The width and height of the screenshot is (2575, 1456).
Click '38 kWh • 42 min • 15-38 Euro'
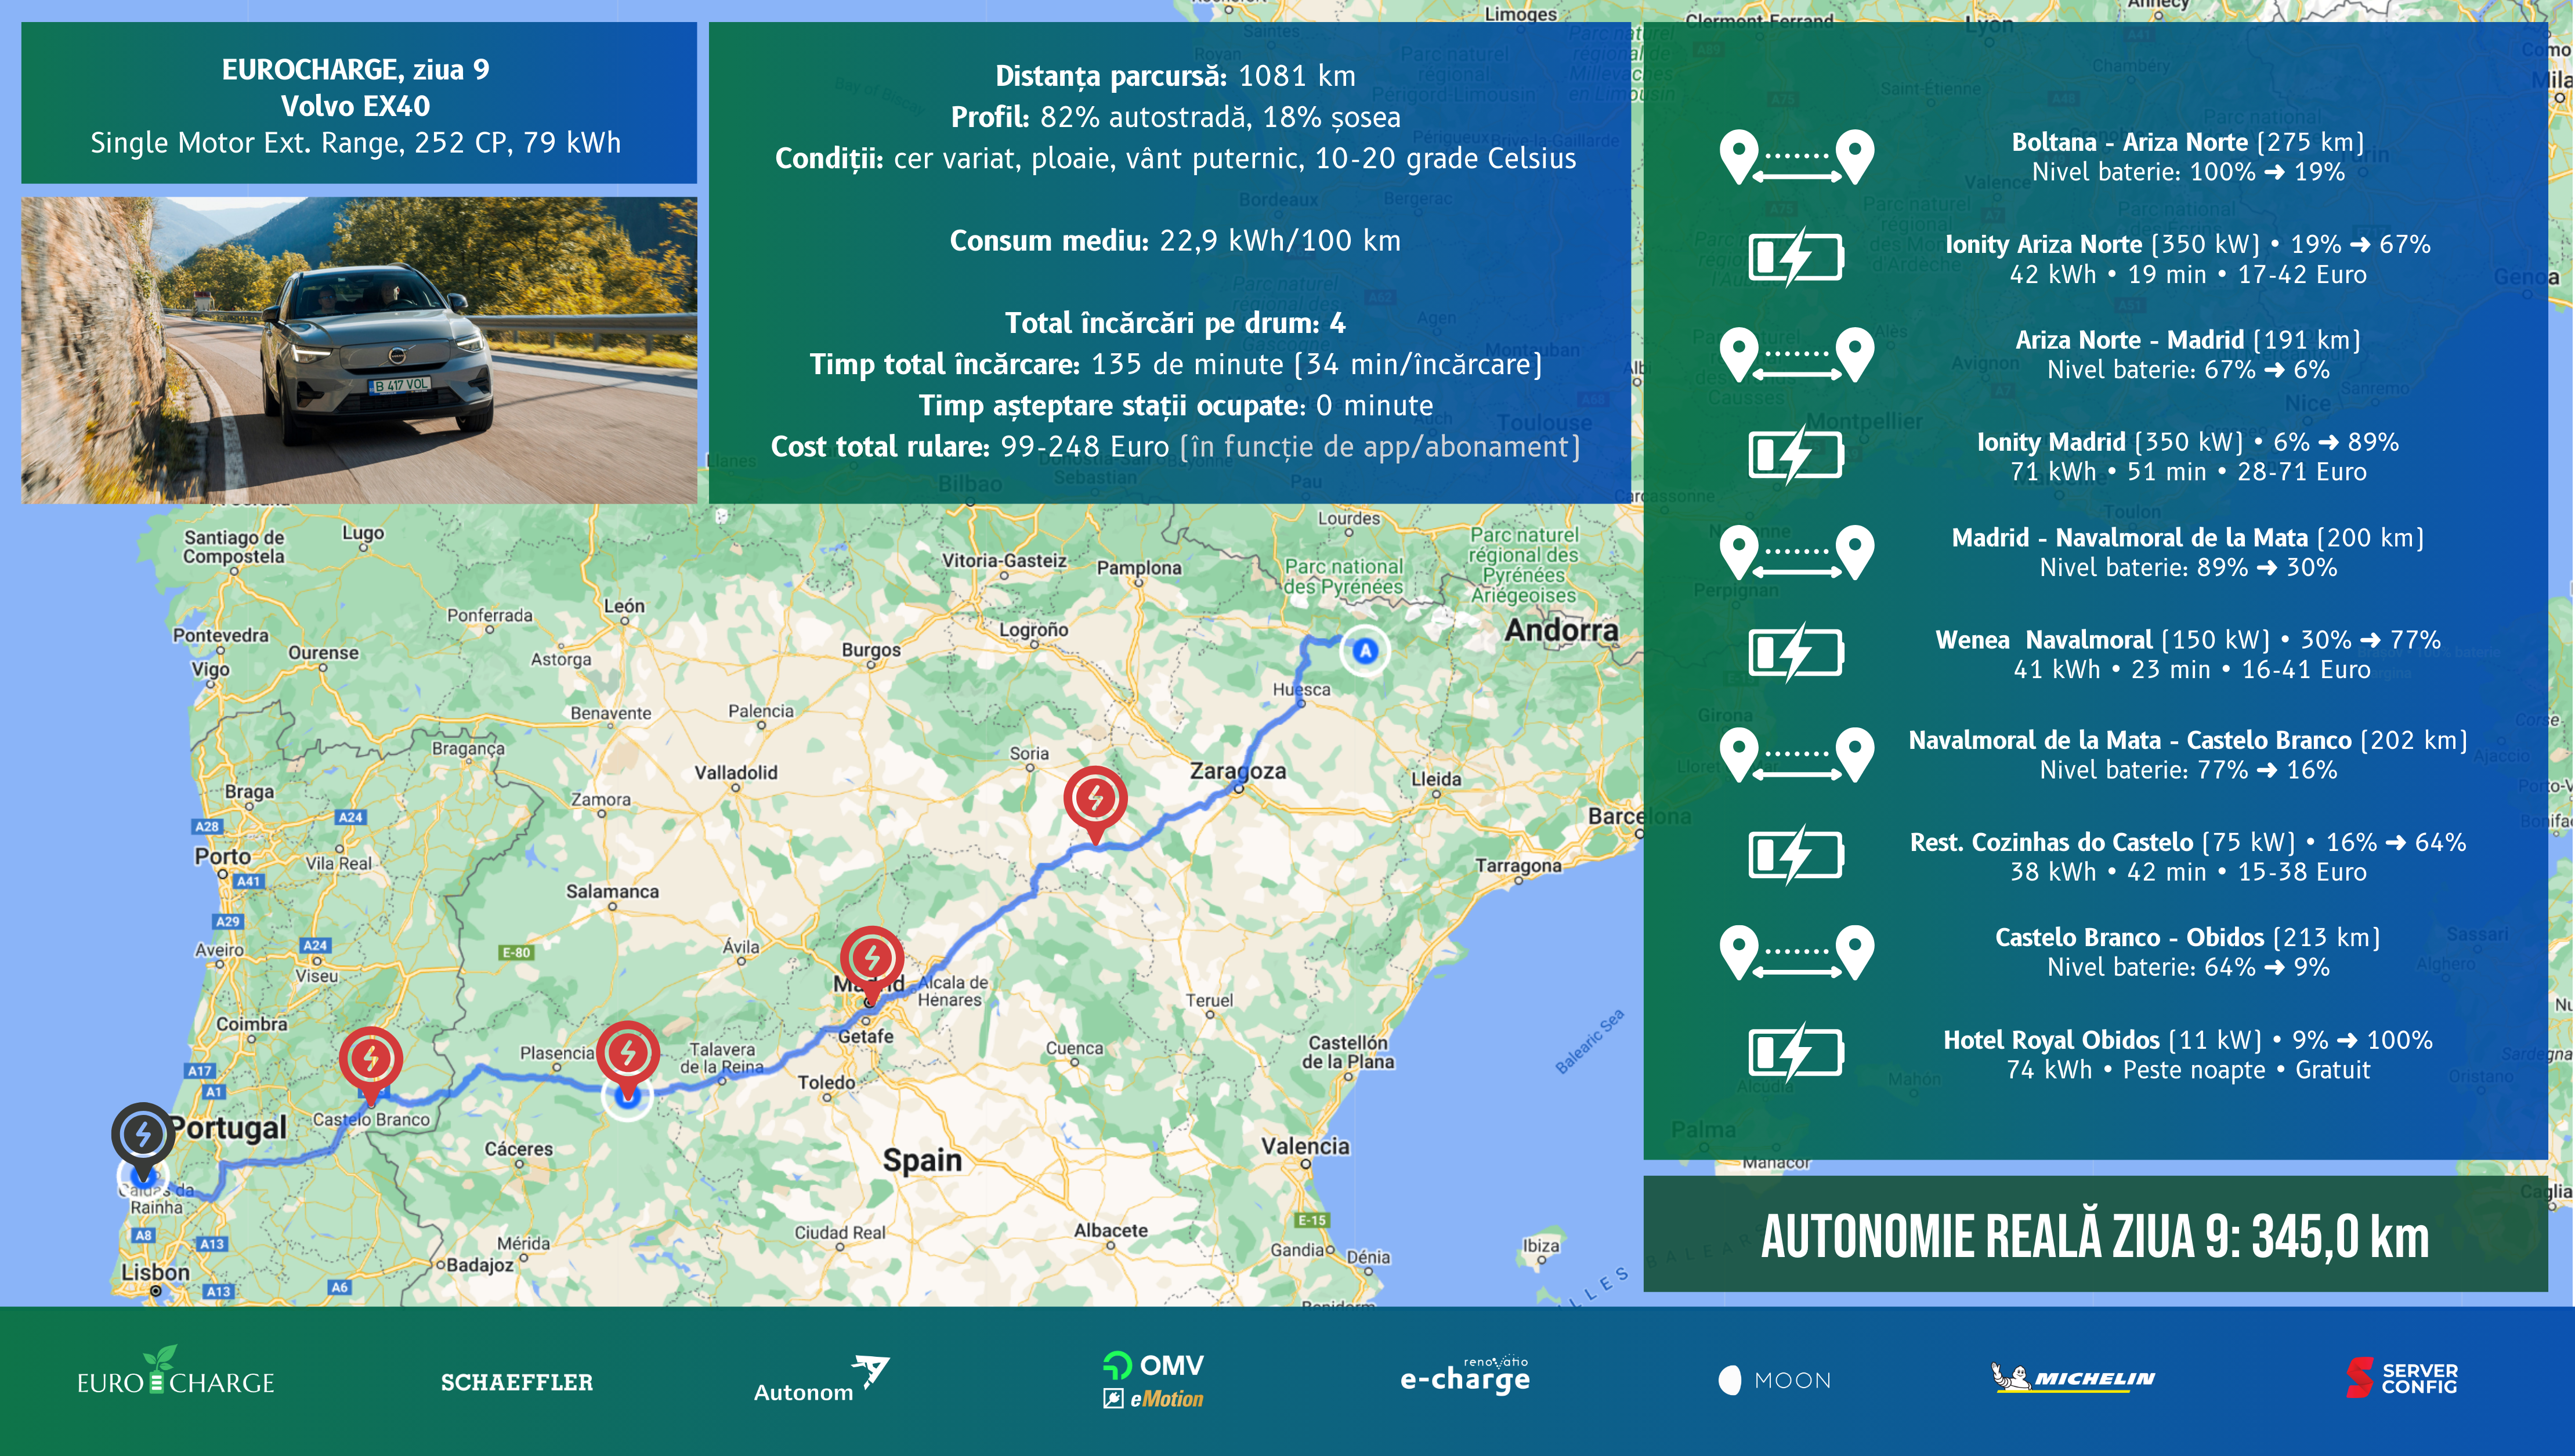coord(2188,872)
